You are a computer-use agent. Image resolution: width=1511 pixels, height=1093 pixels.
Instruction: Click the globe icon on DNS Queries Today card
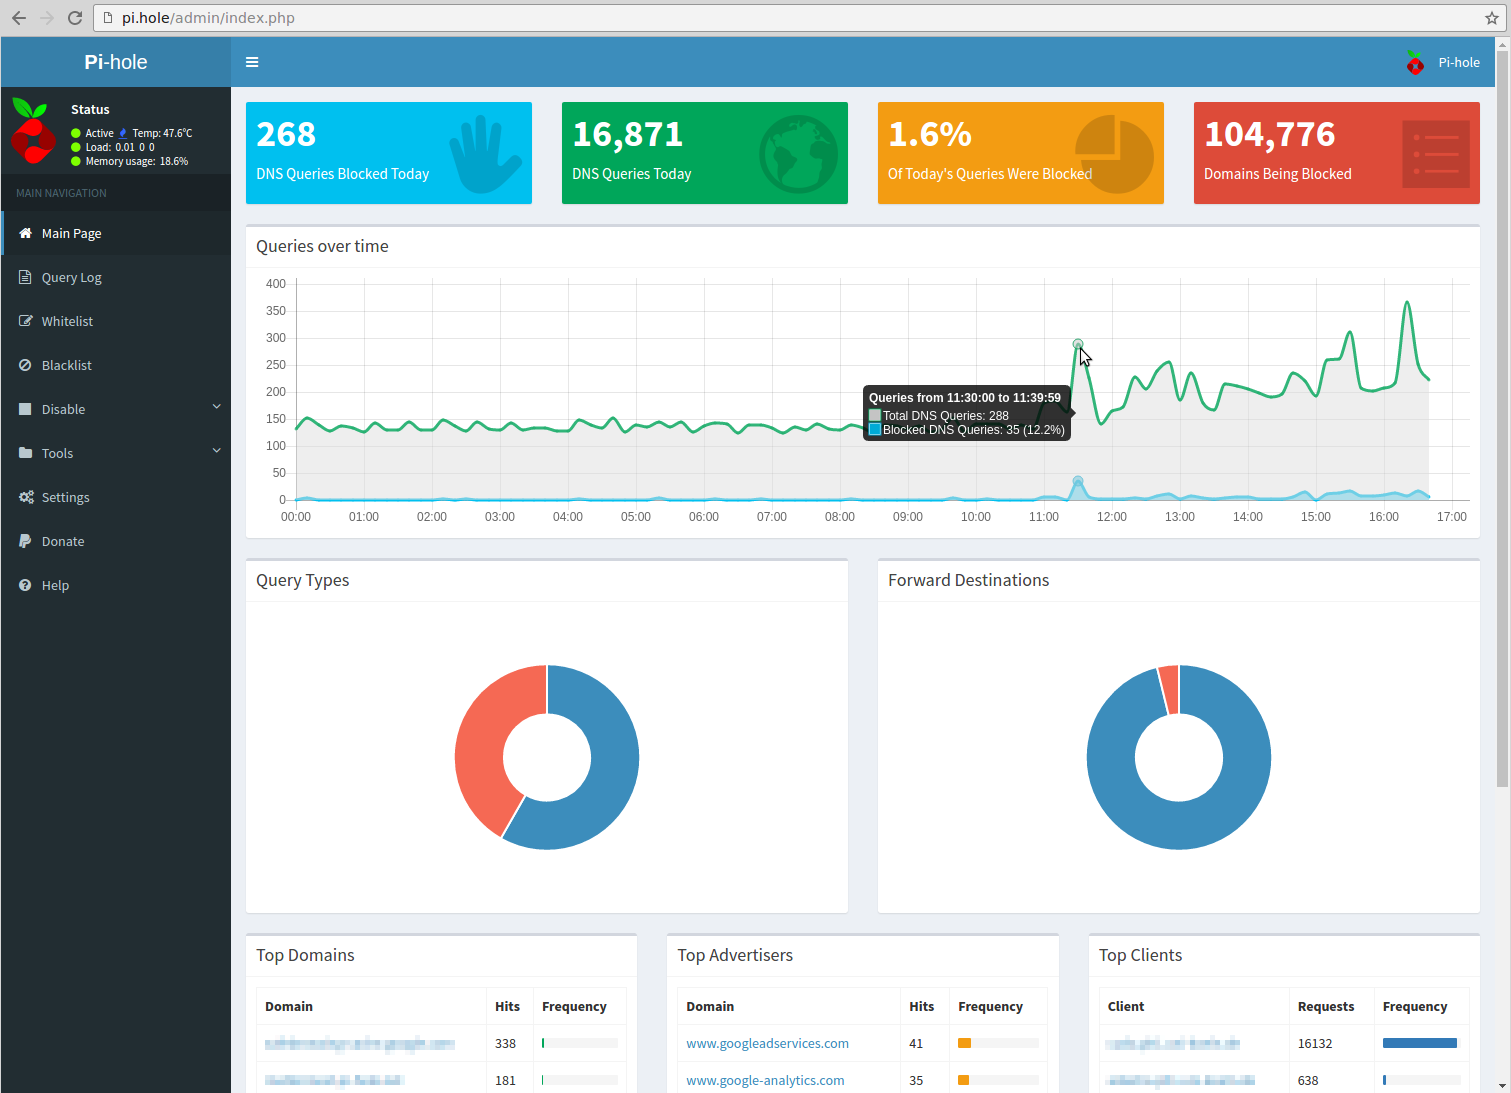[x=798, y=154]
